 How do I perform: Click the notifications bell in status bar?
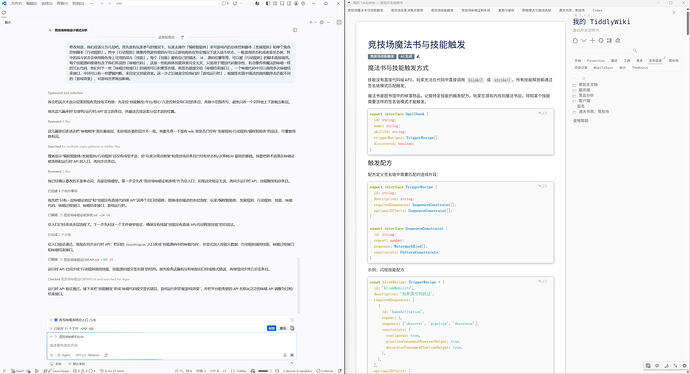tap(340, 371)
